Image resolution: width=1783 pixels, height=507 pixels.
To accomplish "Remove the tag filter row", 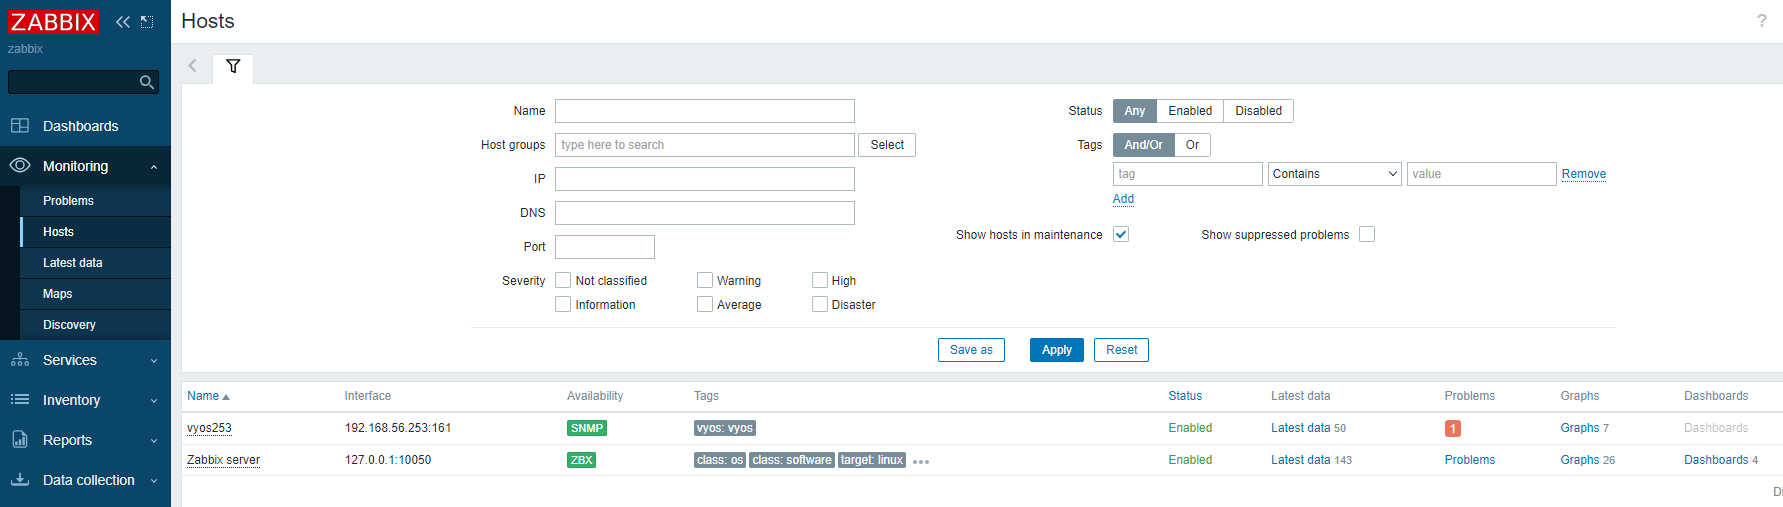I will 1584,174.
